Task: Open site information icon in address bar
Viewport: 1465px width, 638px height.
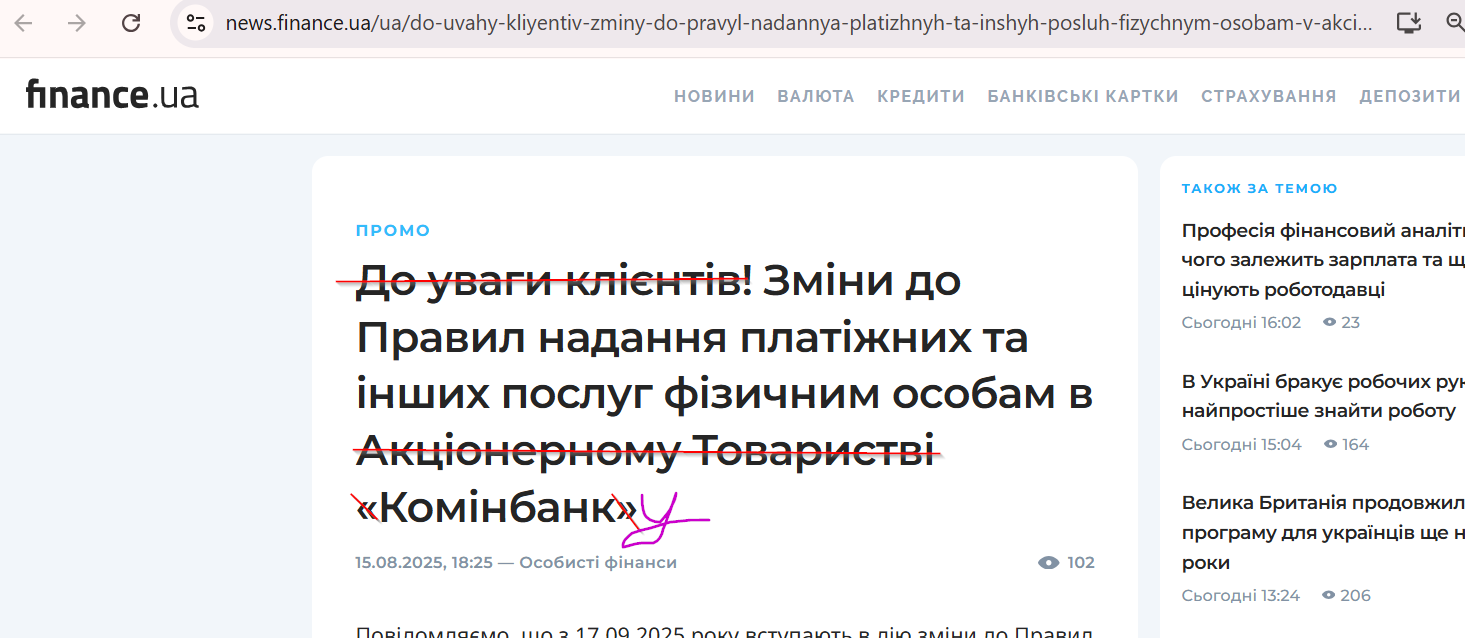Action: click(196, 23)
